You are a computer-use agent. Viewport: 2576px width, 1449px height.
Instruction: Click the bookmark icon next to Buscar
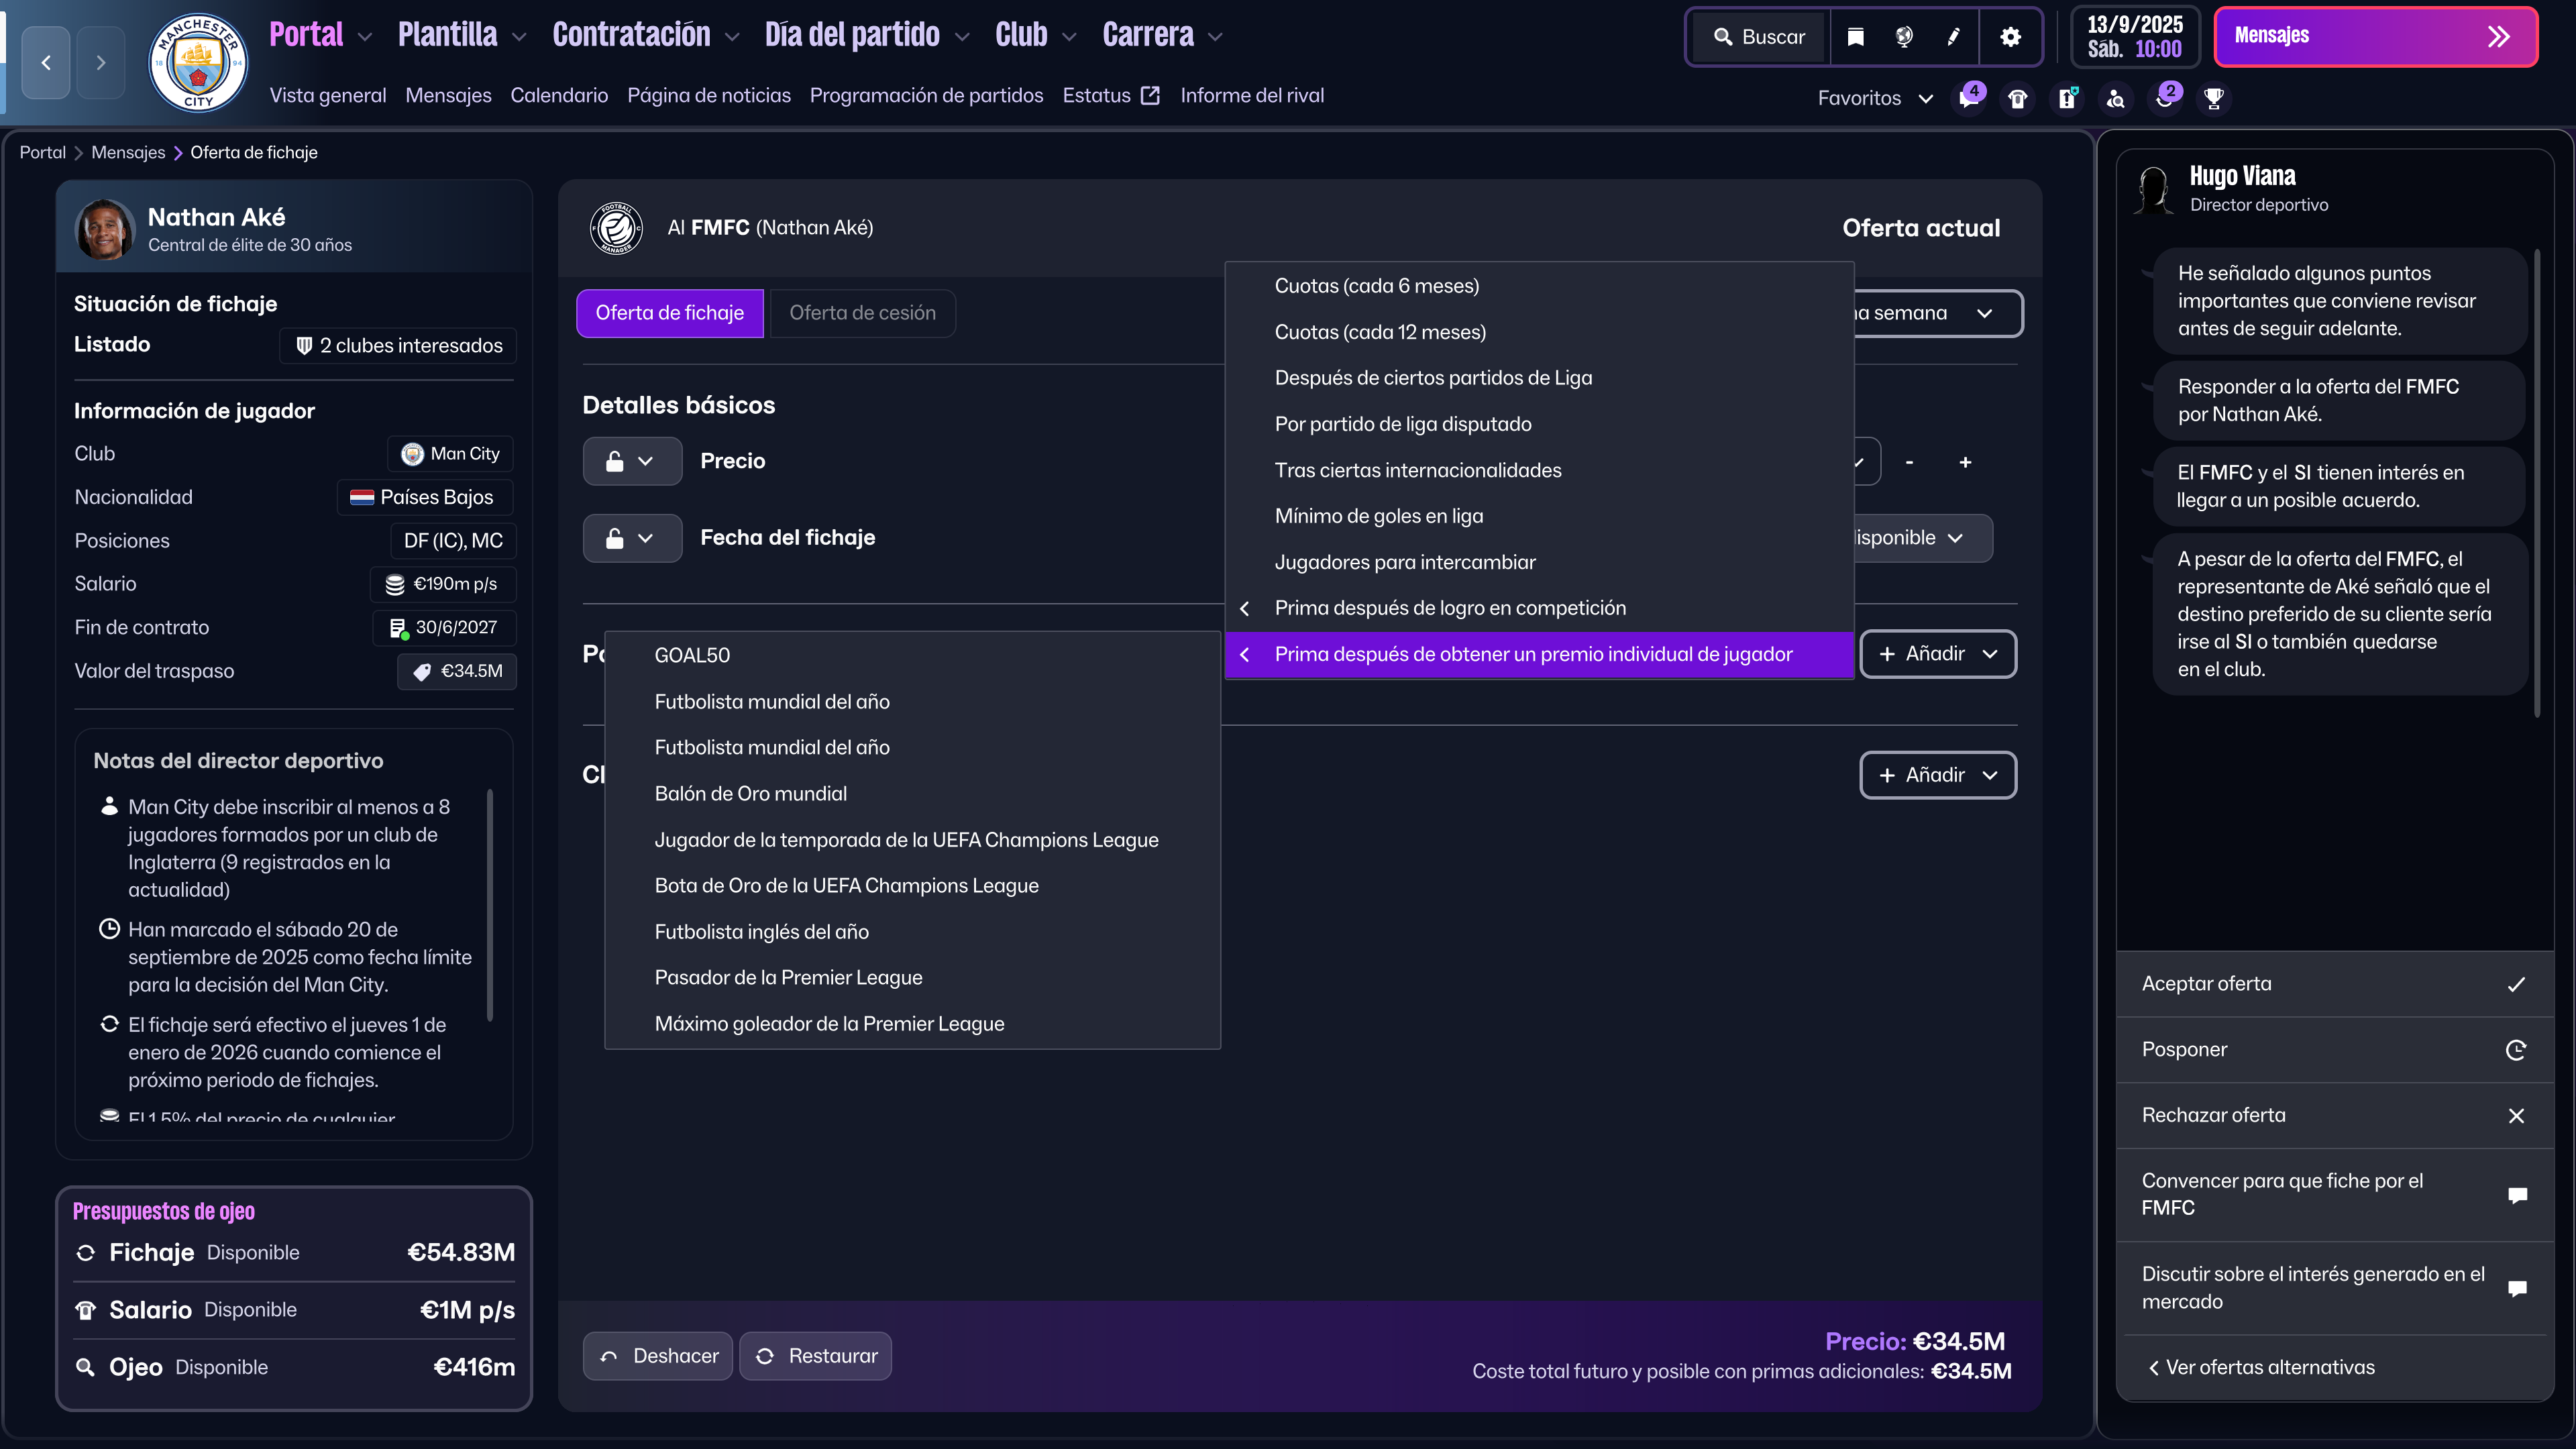point(1855,37)
